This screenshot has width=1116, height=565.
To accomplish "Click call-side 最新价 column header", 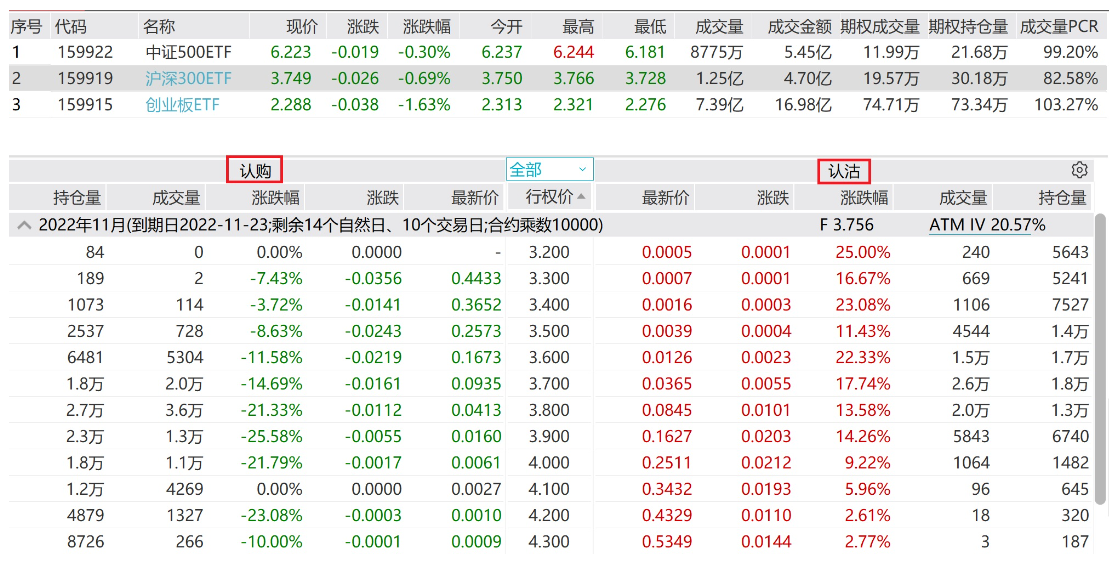I will 475,197.
